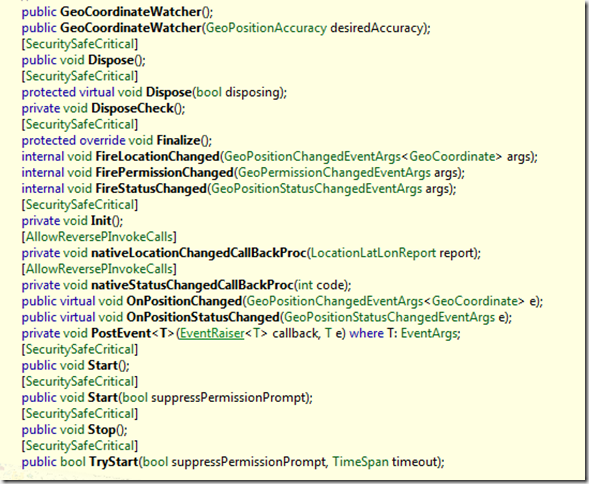The width and height of the screenshot is (589, 484).
Task: Select the OnPositionStatusChanged method name
Action: coord(203,318)
